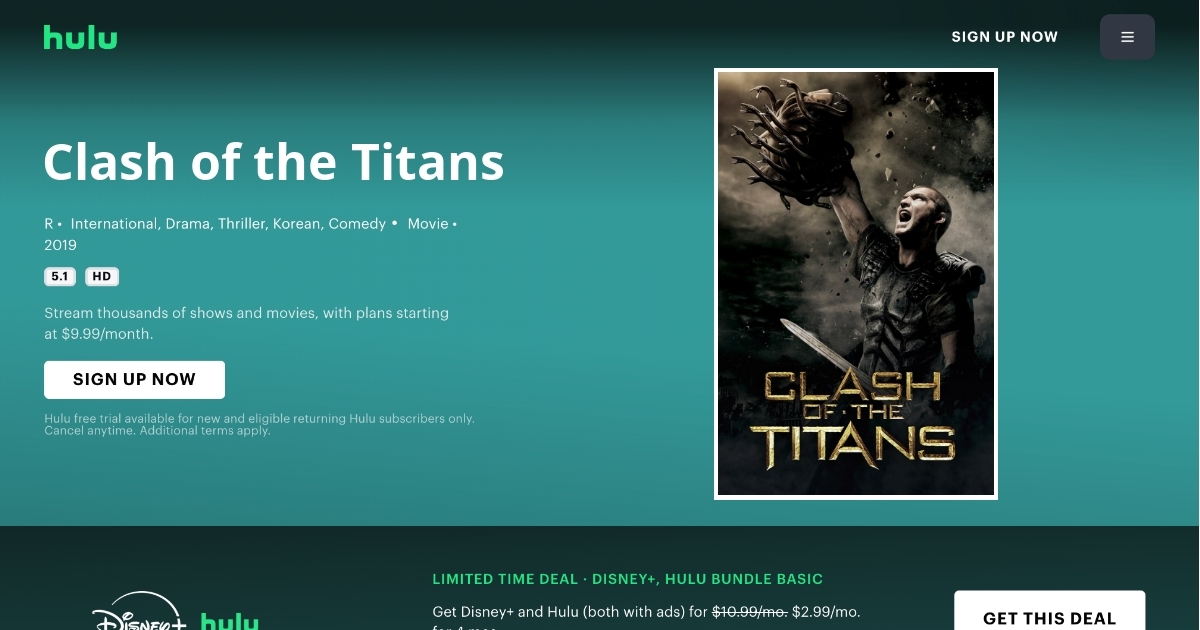The image size is (1200, 630).
Task: Open the Clash of the Titans poster image
Action: click(856, 284)
